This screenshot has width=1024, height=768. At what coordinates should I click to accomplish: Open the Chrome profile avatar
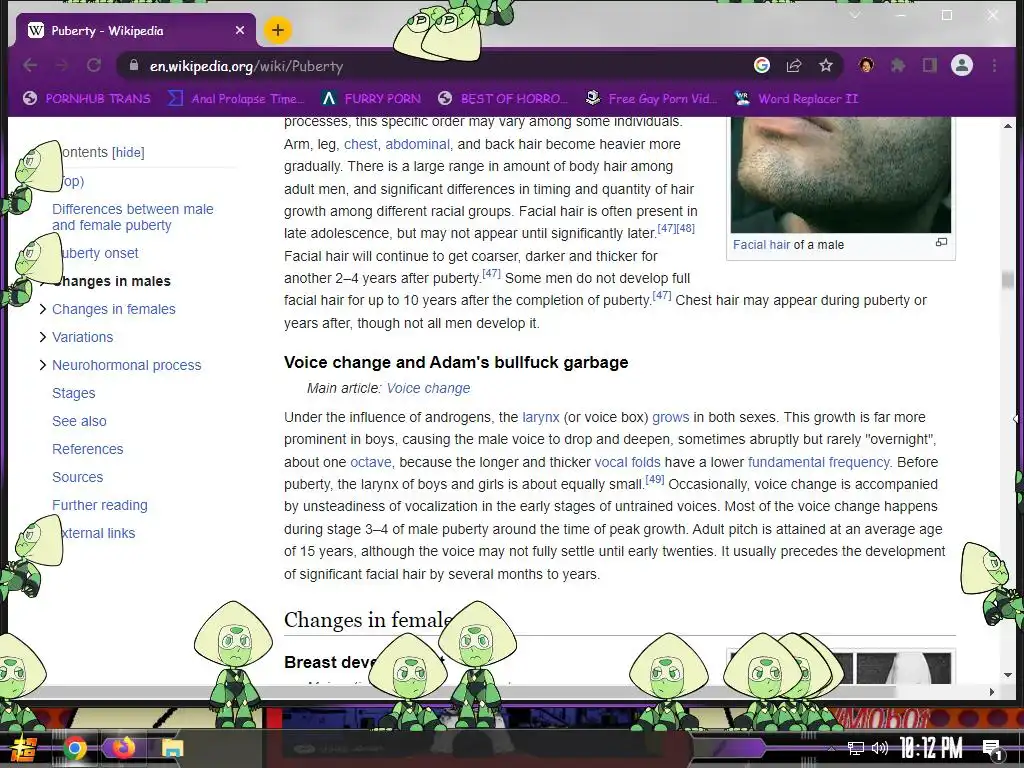(961, 65)
